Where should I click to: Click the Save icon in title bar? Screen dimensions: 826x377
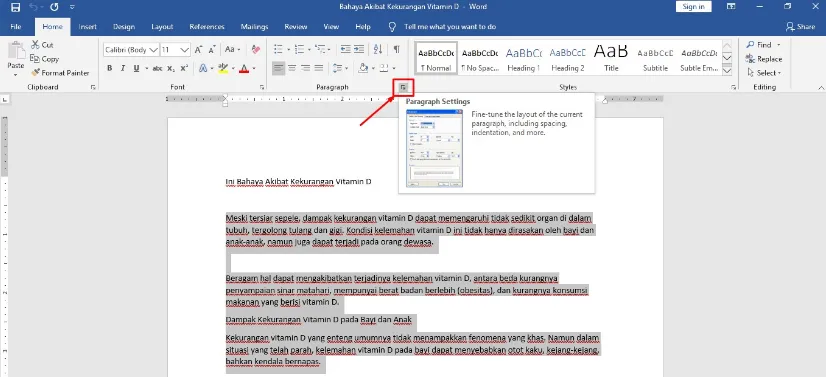point(15,7)
